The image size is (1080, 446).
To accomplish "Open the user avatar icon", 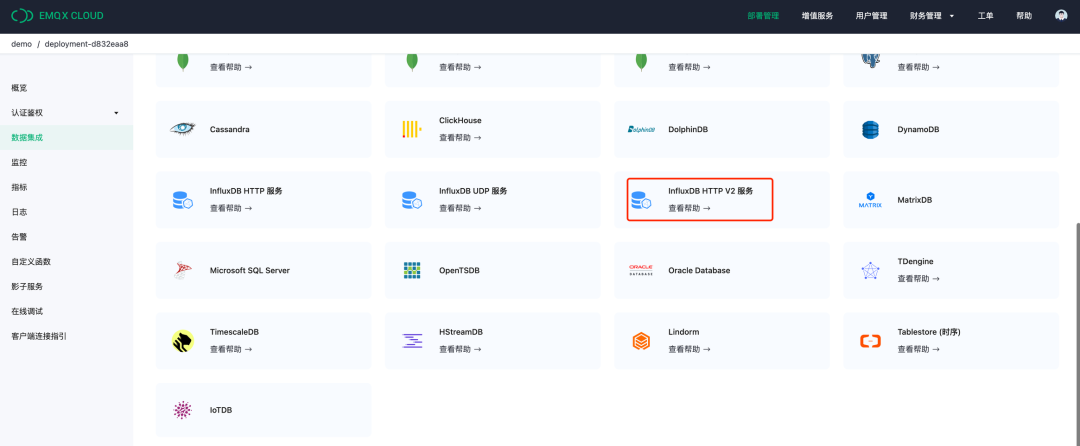I will pyautogui.click(x=1061, y=16).
